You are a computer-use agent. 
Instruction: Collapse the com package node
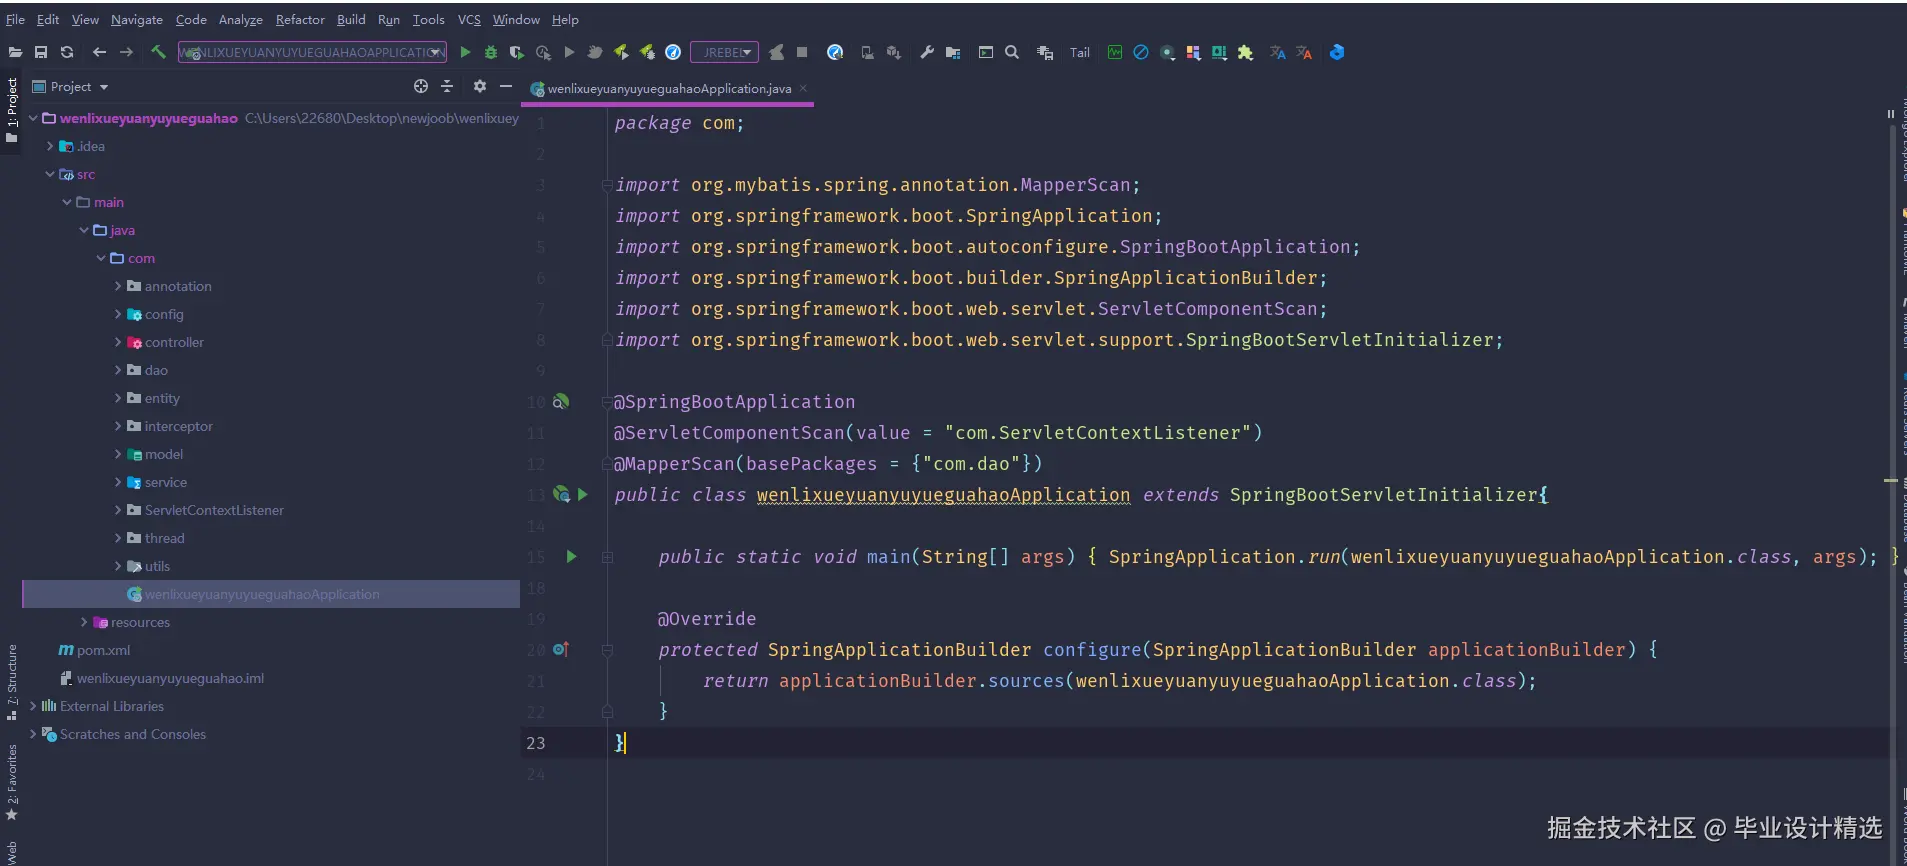click(x=101, y=258)
